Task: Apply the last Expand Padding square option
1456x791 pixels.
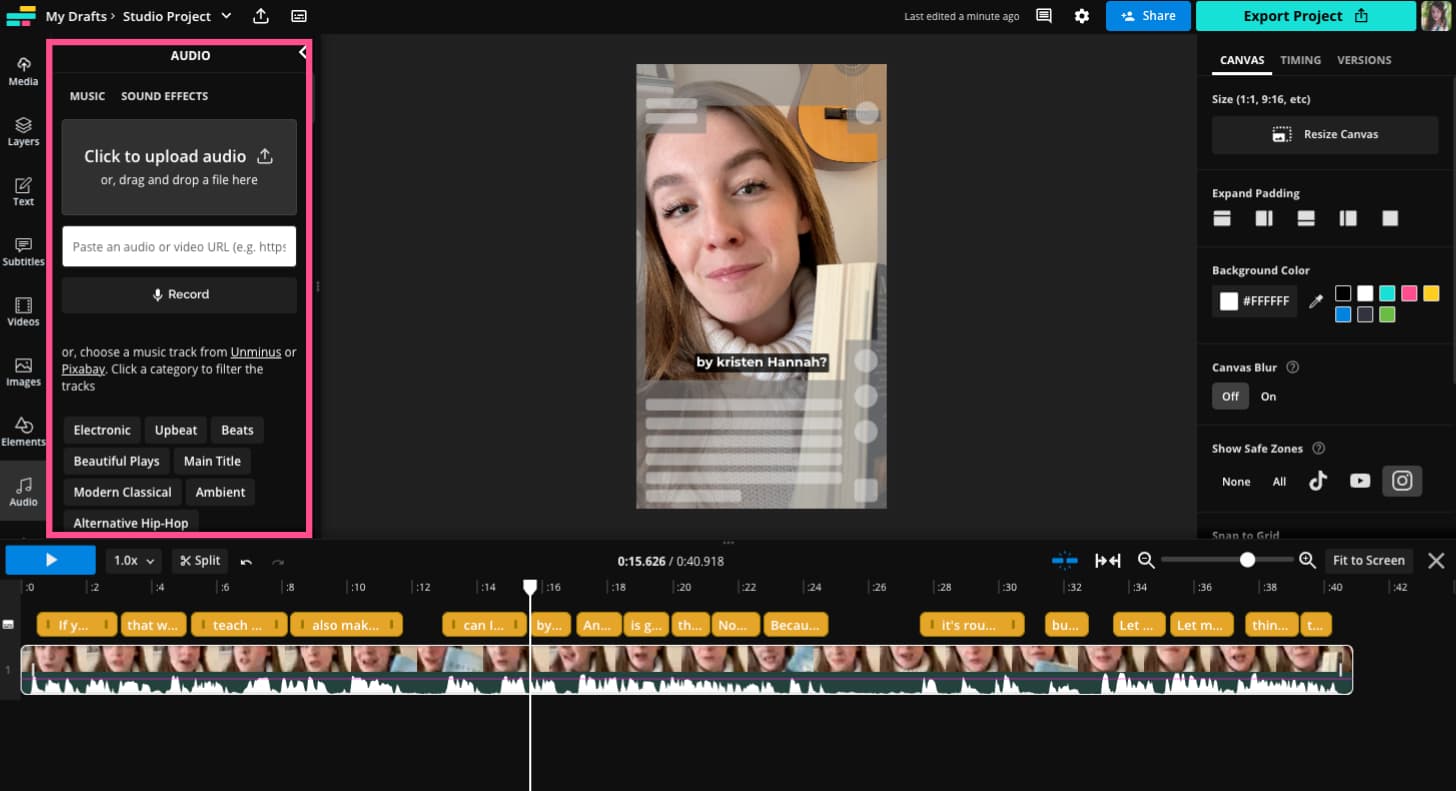Action: pos(1390,218)
